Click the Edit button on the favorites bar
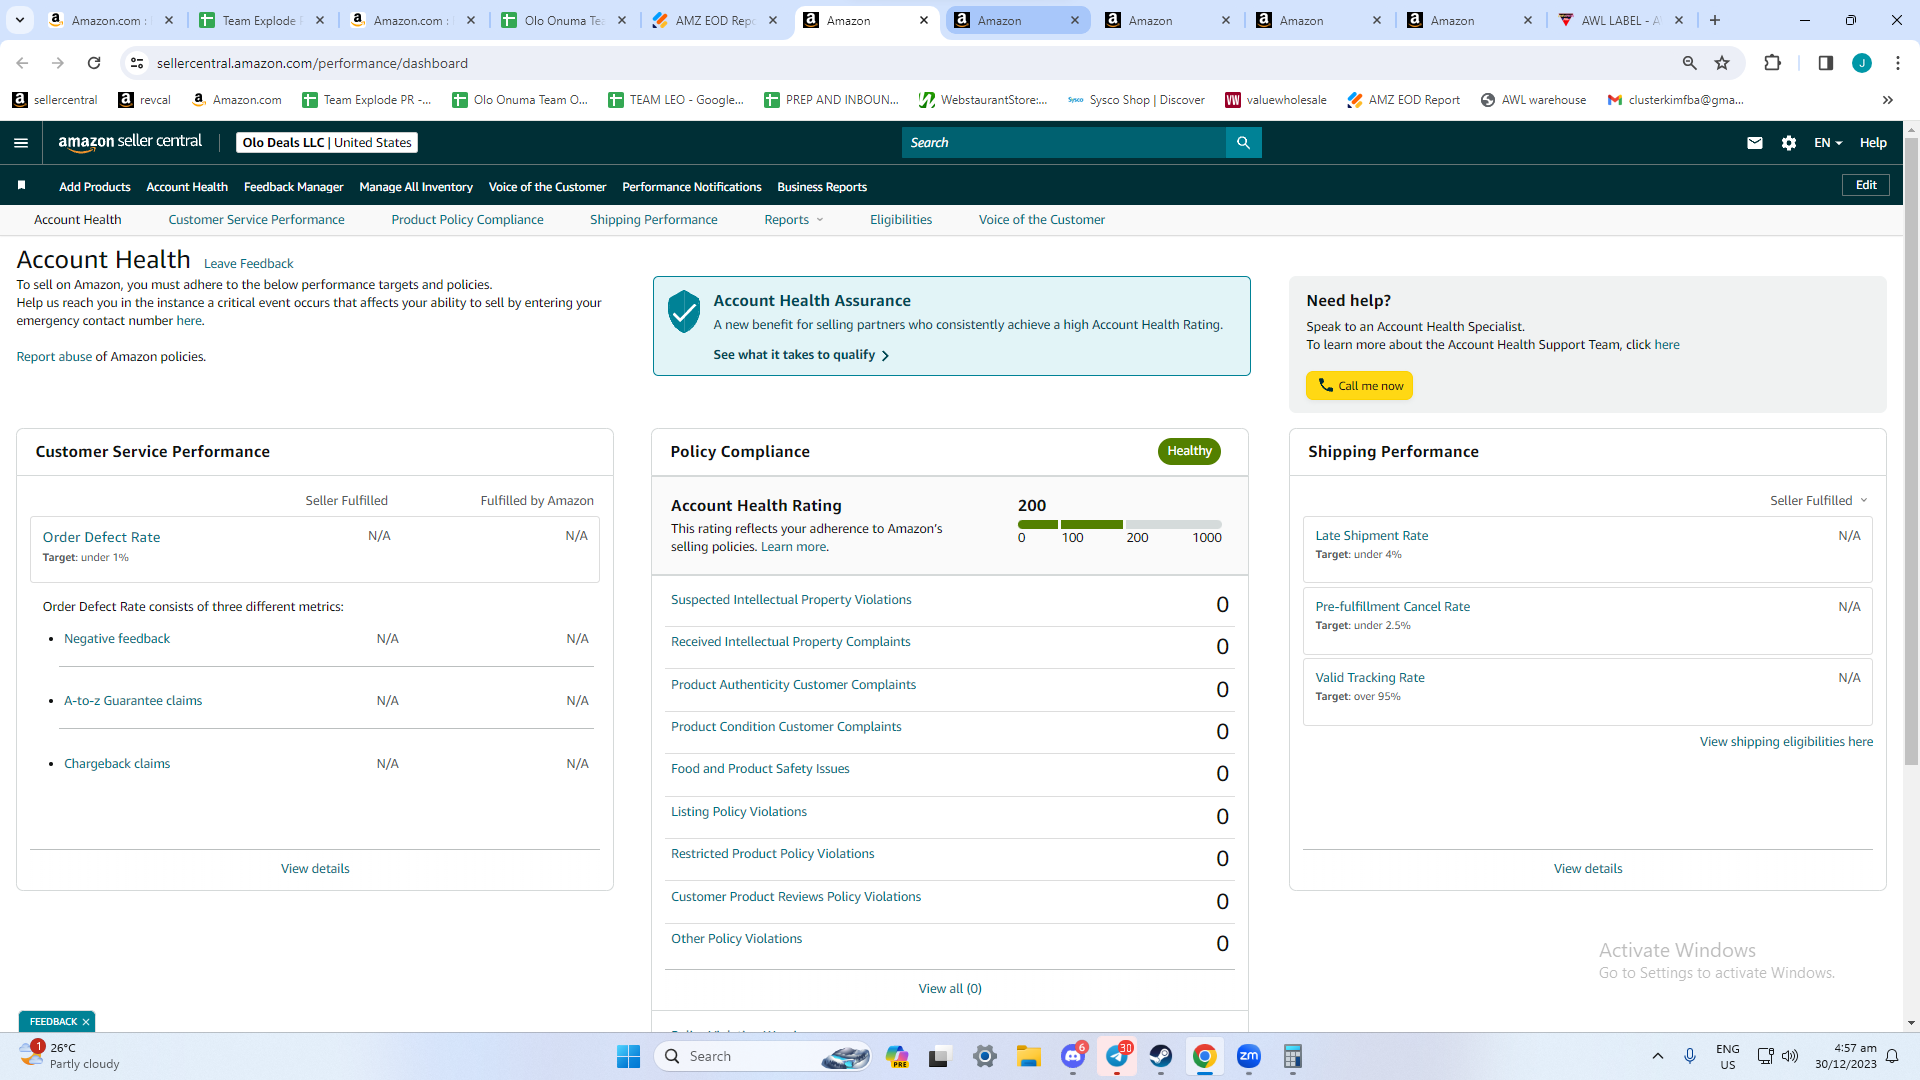 1866,185
